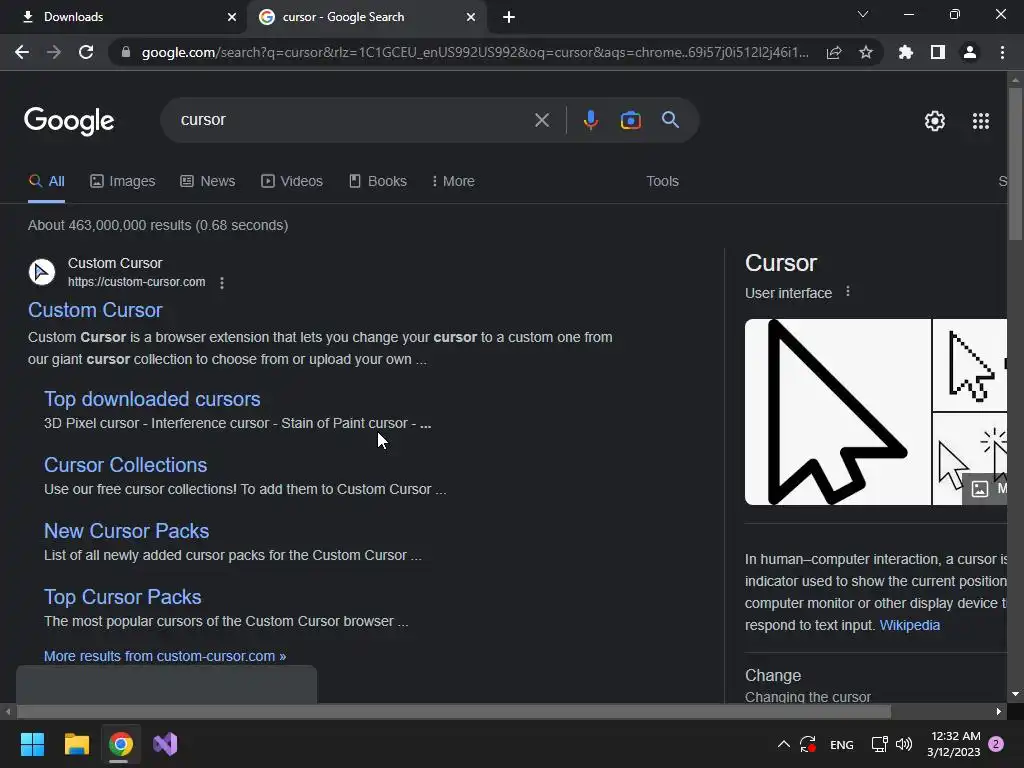Viewport: 1024px width, 768px height.
Task: Click the scroll down arrow
Action: point(1015,694)
